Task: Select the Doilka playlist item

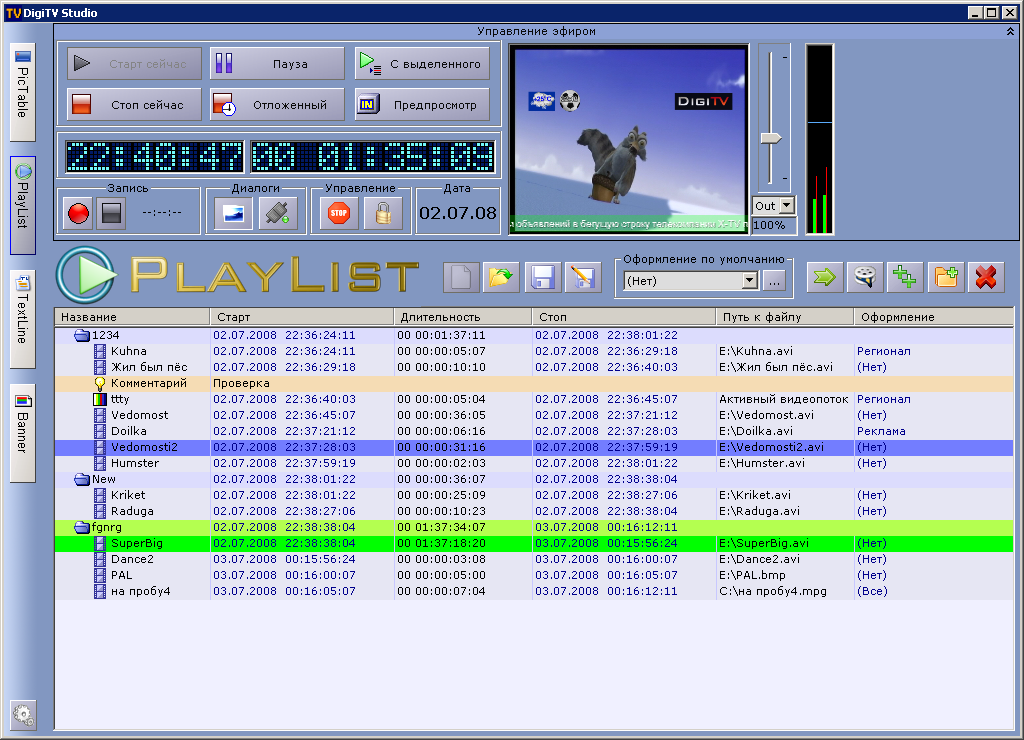Action: pyautogui.click(x=534, y=431)
